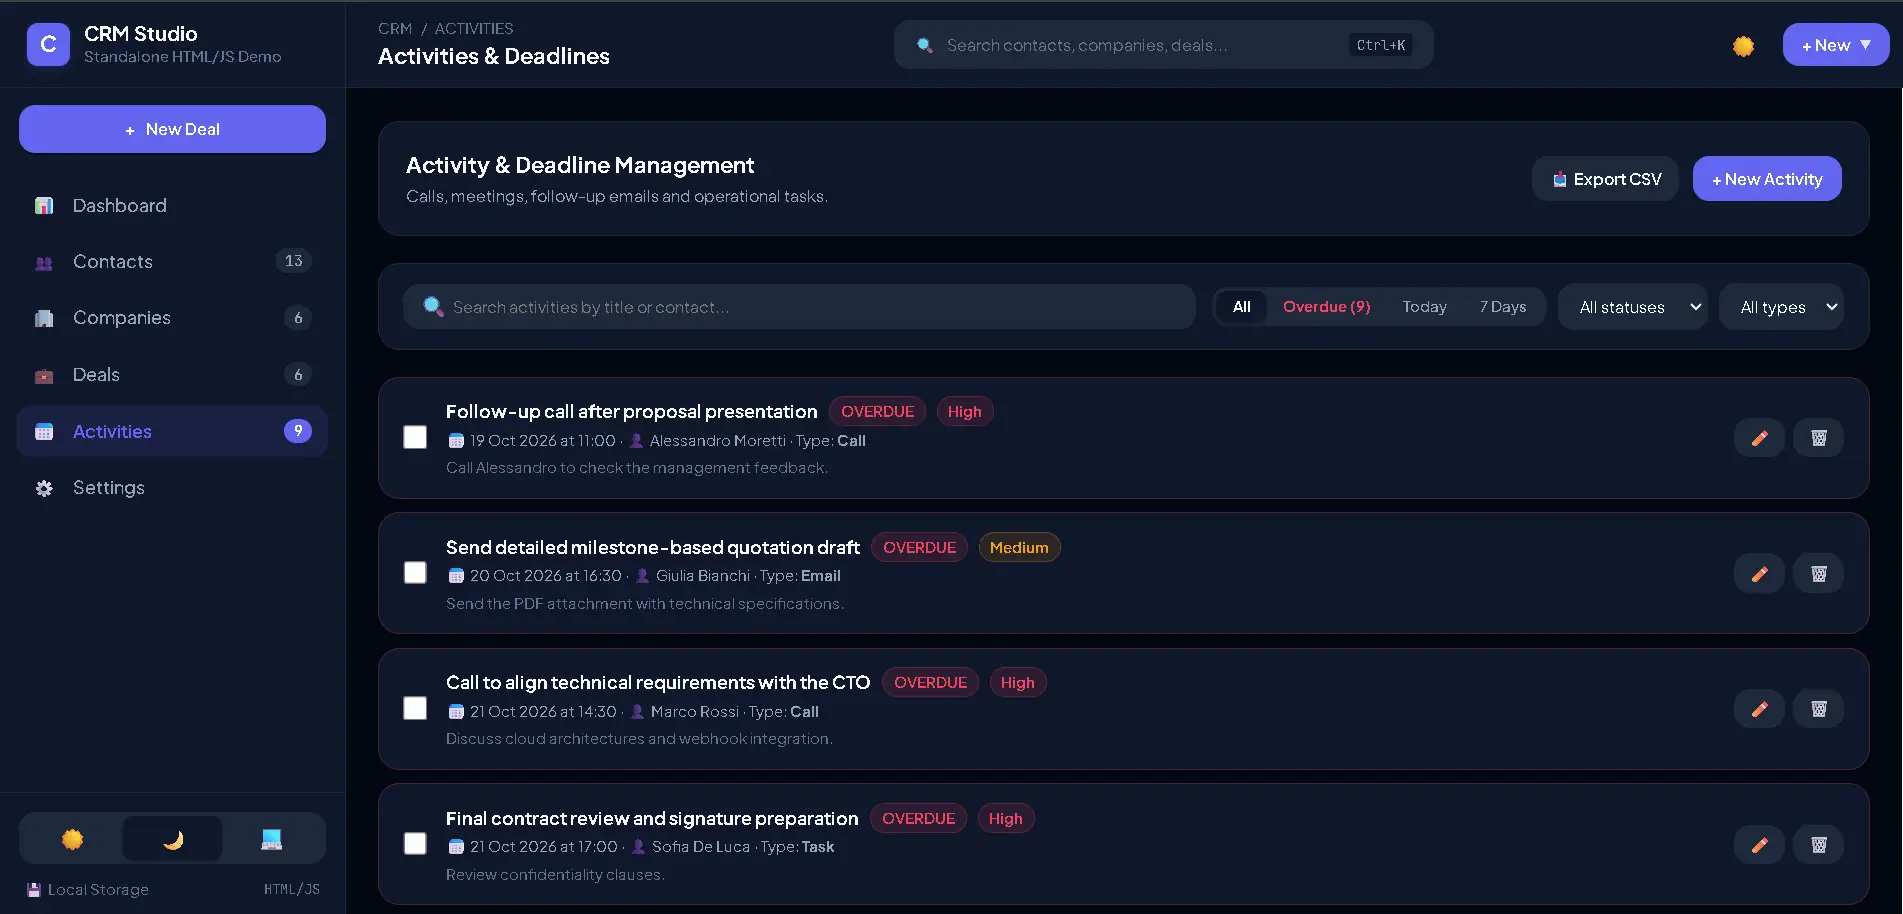
Task: Click the Local Storage label in sidebar footer
Action: click(x=98, y=890)
